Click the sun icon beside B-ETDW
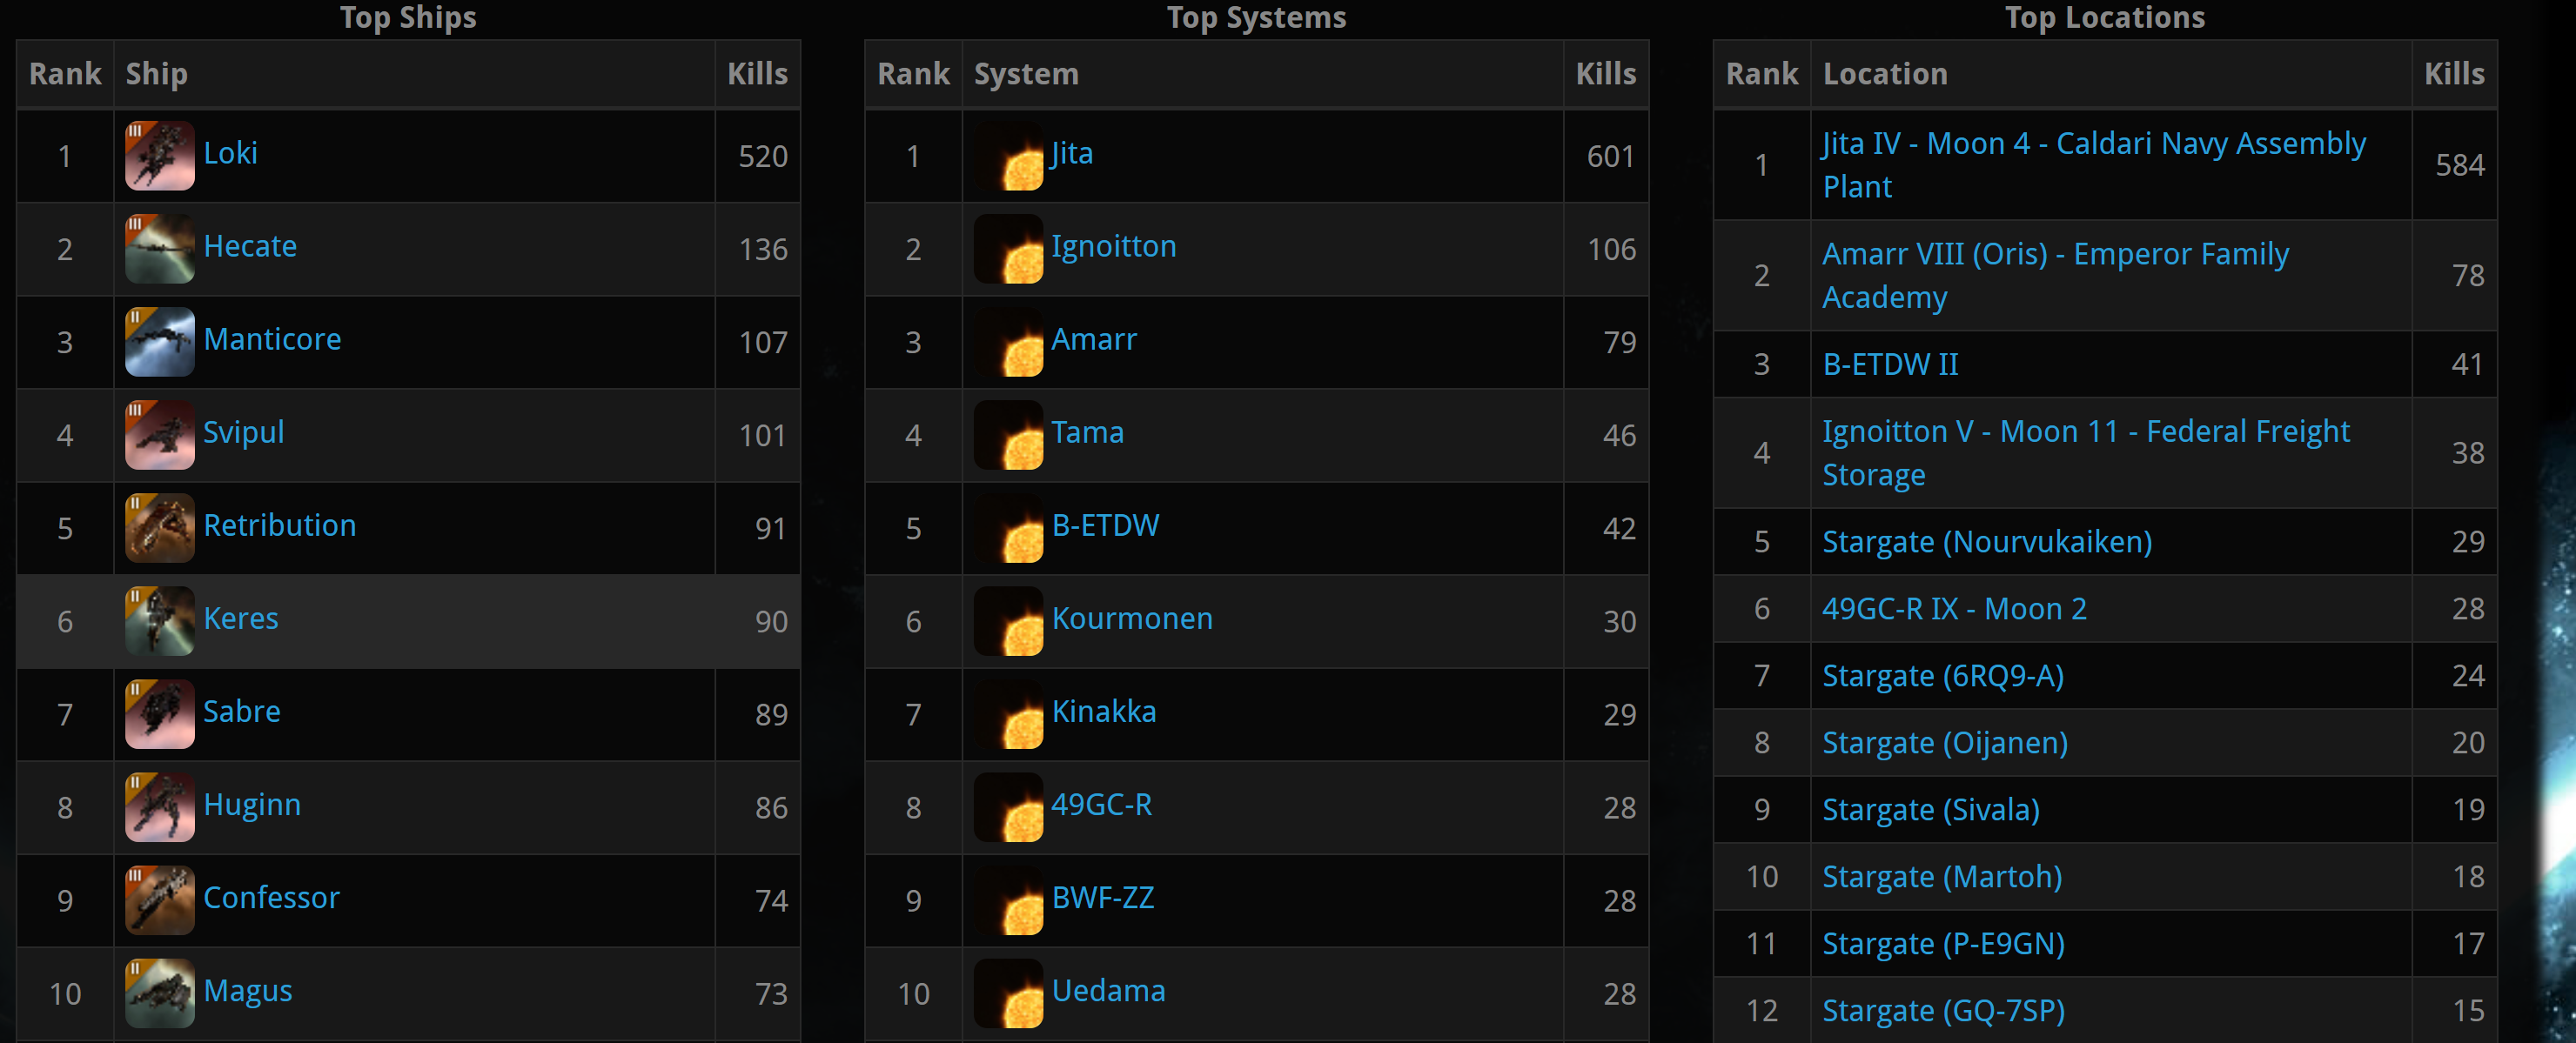2576x1043 pixels. [1009, 527]
